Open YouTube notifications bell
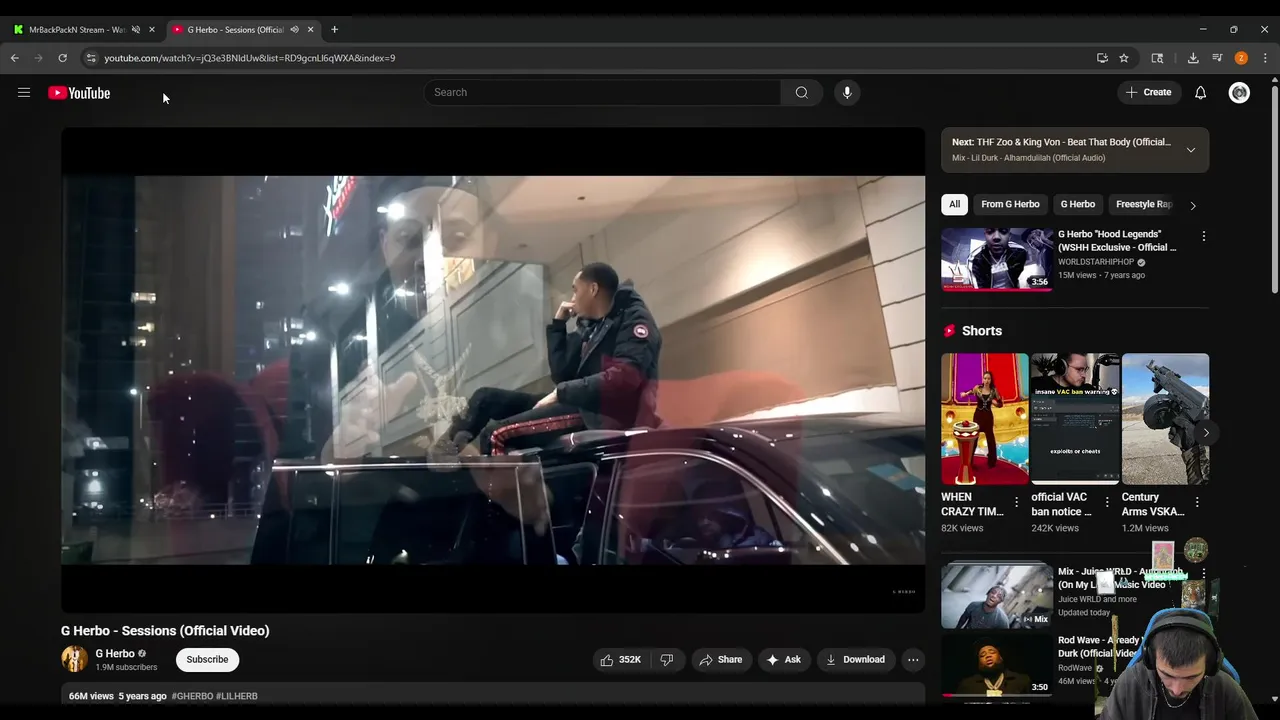Viewport: 1280px width, 720px height. [1200, 93]
